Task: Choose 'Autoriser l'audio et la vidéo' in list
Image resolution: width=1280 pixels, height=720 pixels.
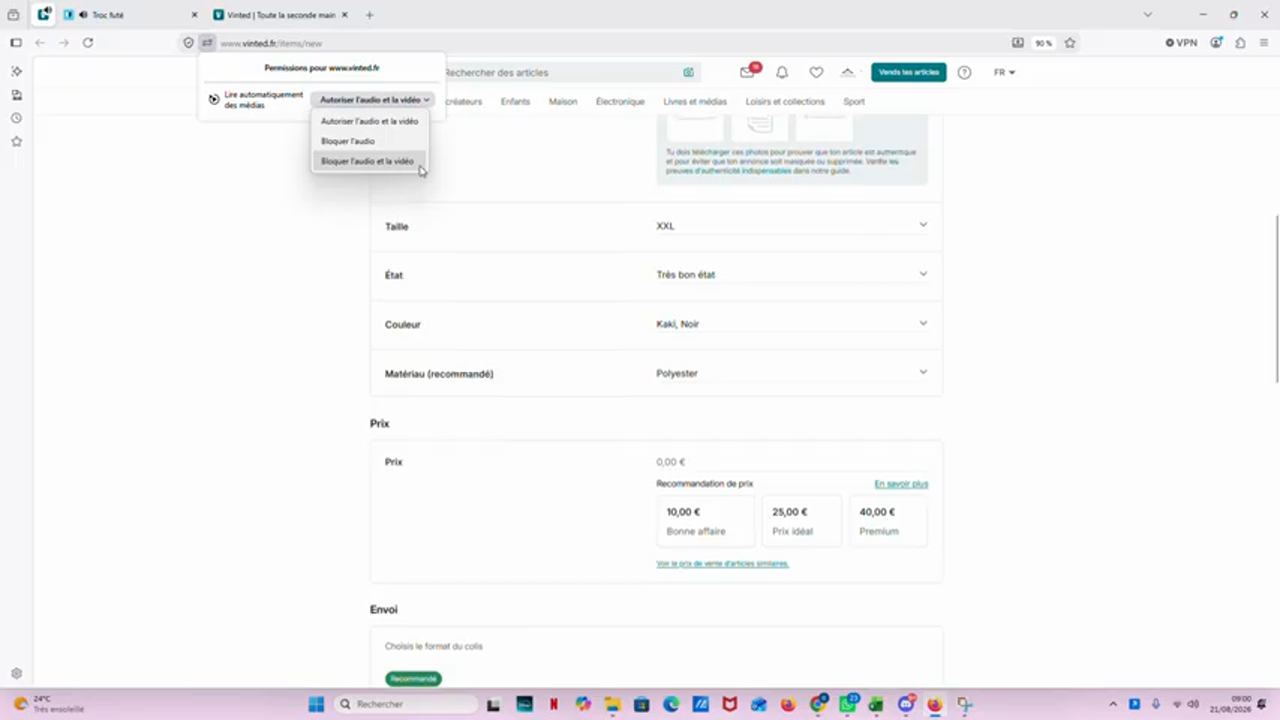Action: (369, 121)
